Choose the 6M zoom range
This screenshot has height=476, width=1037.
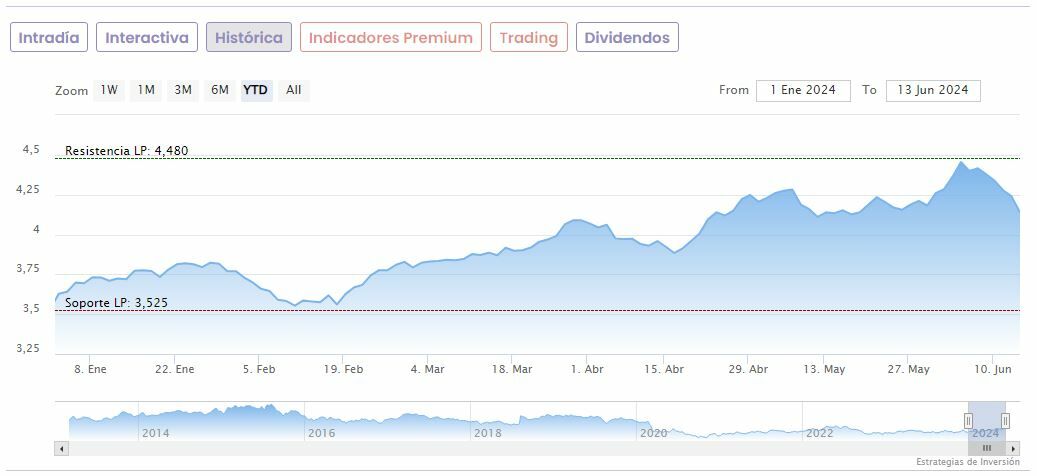(x=220, y=90)
